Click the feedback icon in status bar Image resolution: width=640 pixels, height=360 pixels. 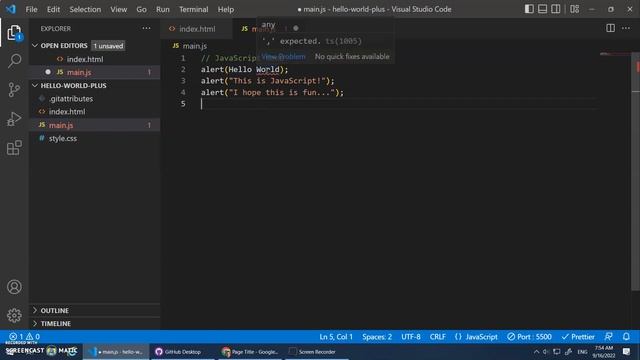click(608, 337)
